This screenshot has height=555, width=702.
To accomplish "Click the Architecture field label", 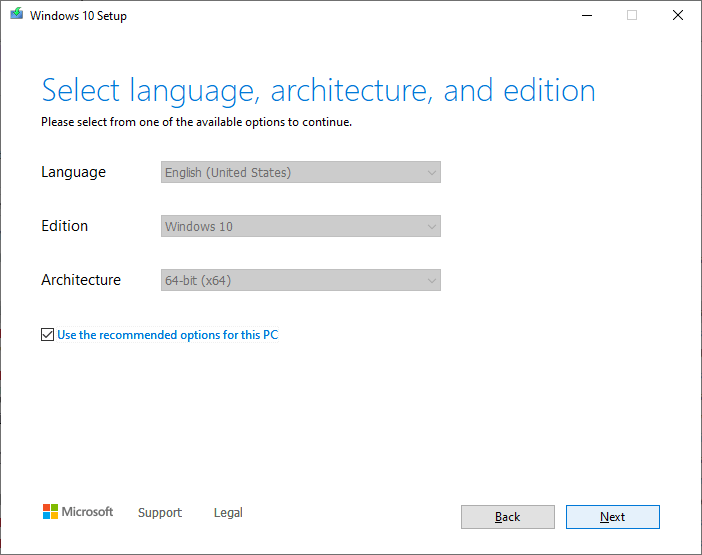I will coord(81,280).
